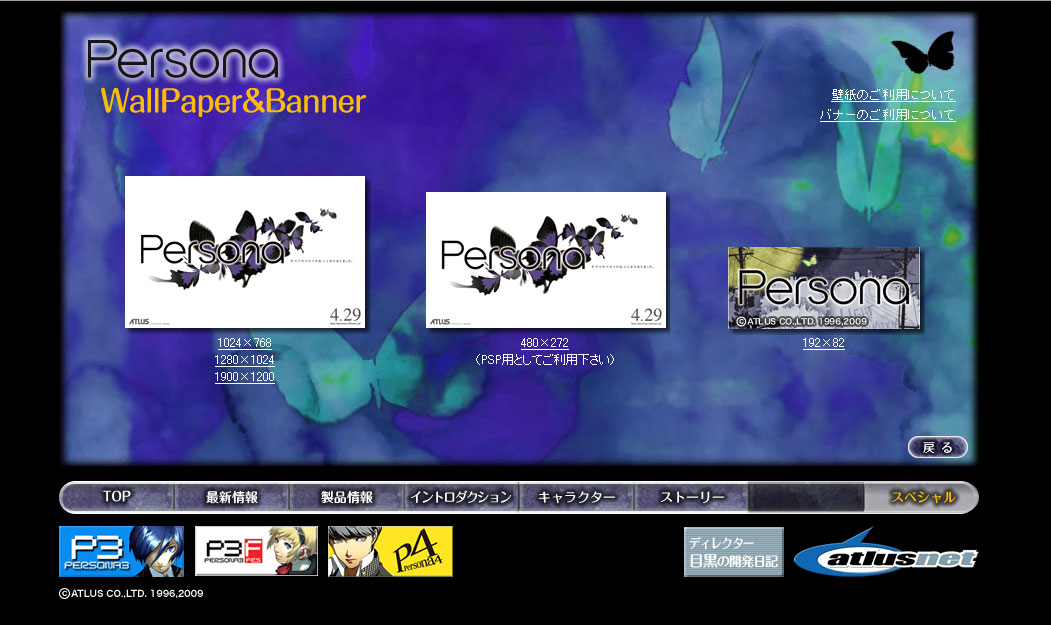Open the Persona 3 banner
Screen dimensions: 1051x625
tap(121, 552)
